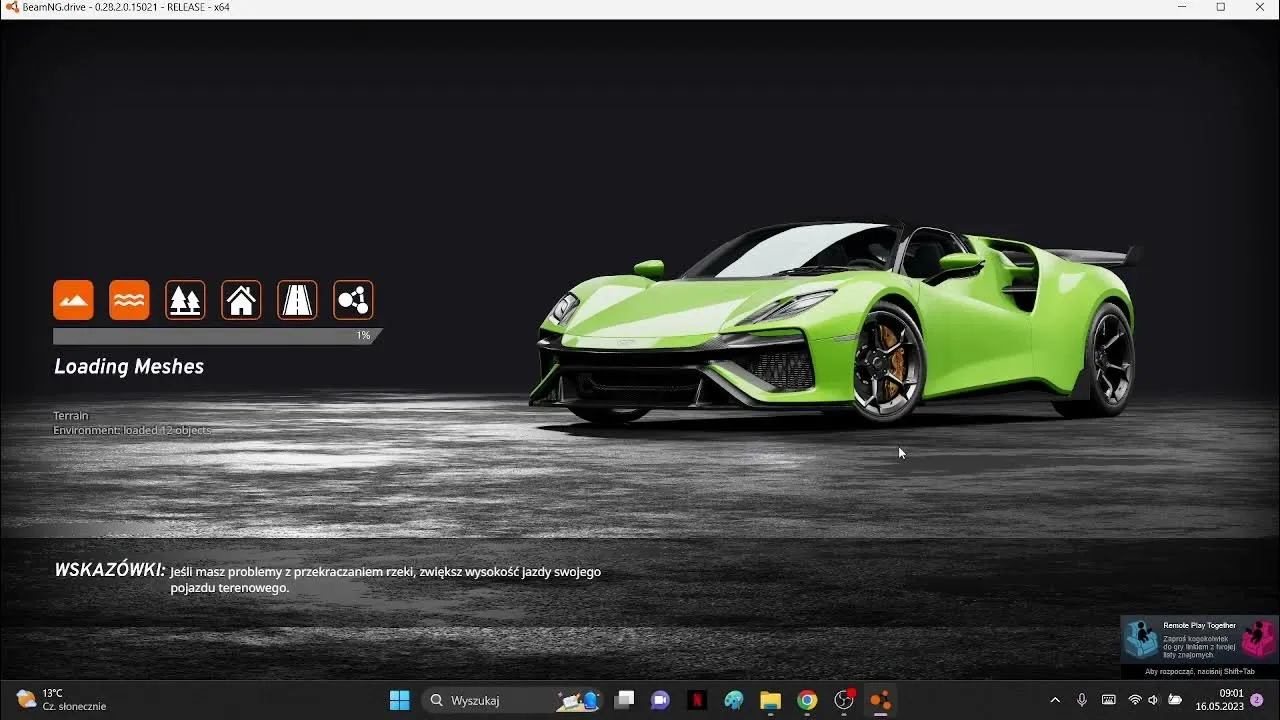Click the loading progress bar at 1%
The width and height of the screenshot is (1280, 720).
pos(215,336)
